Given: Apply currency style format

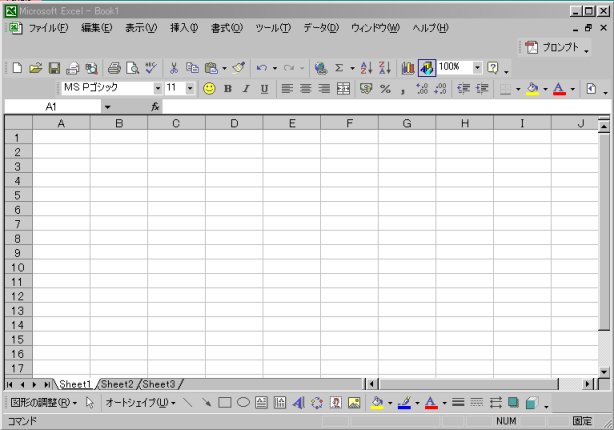Looking at the screenshot, I should click(x=366, y=89).
